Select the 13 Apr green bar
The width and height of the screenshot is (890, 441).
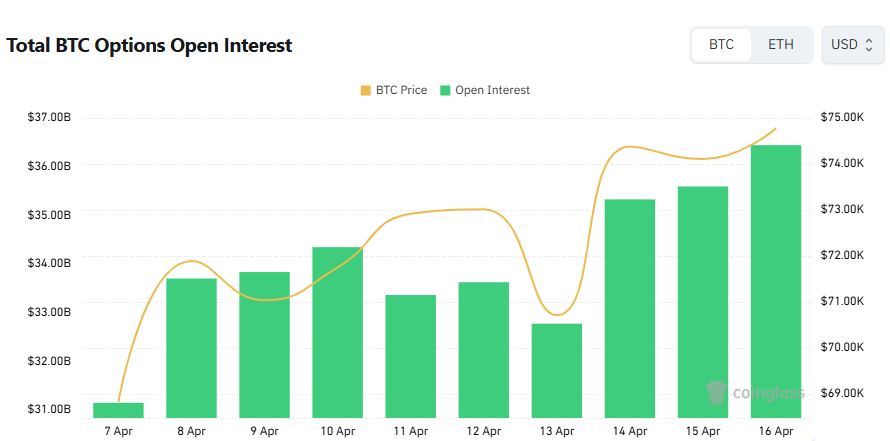tap(557, 370)
